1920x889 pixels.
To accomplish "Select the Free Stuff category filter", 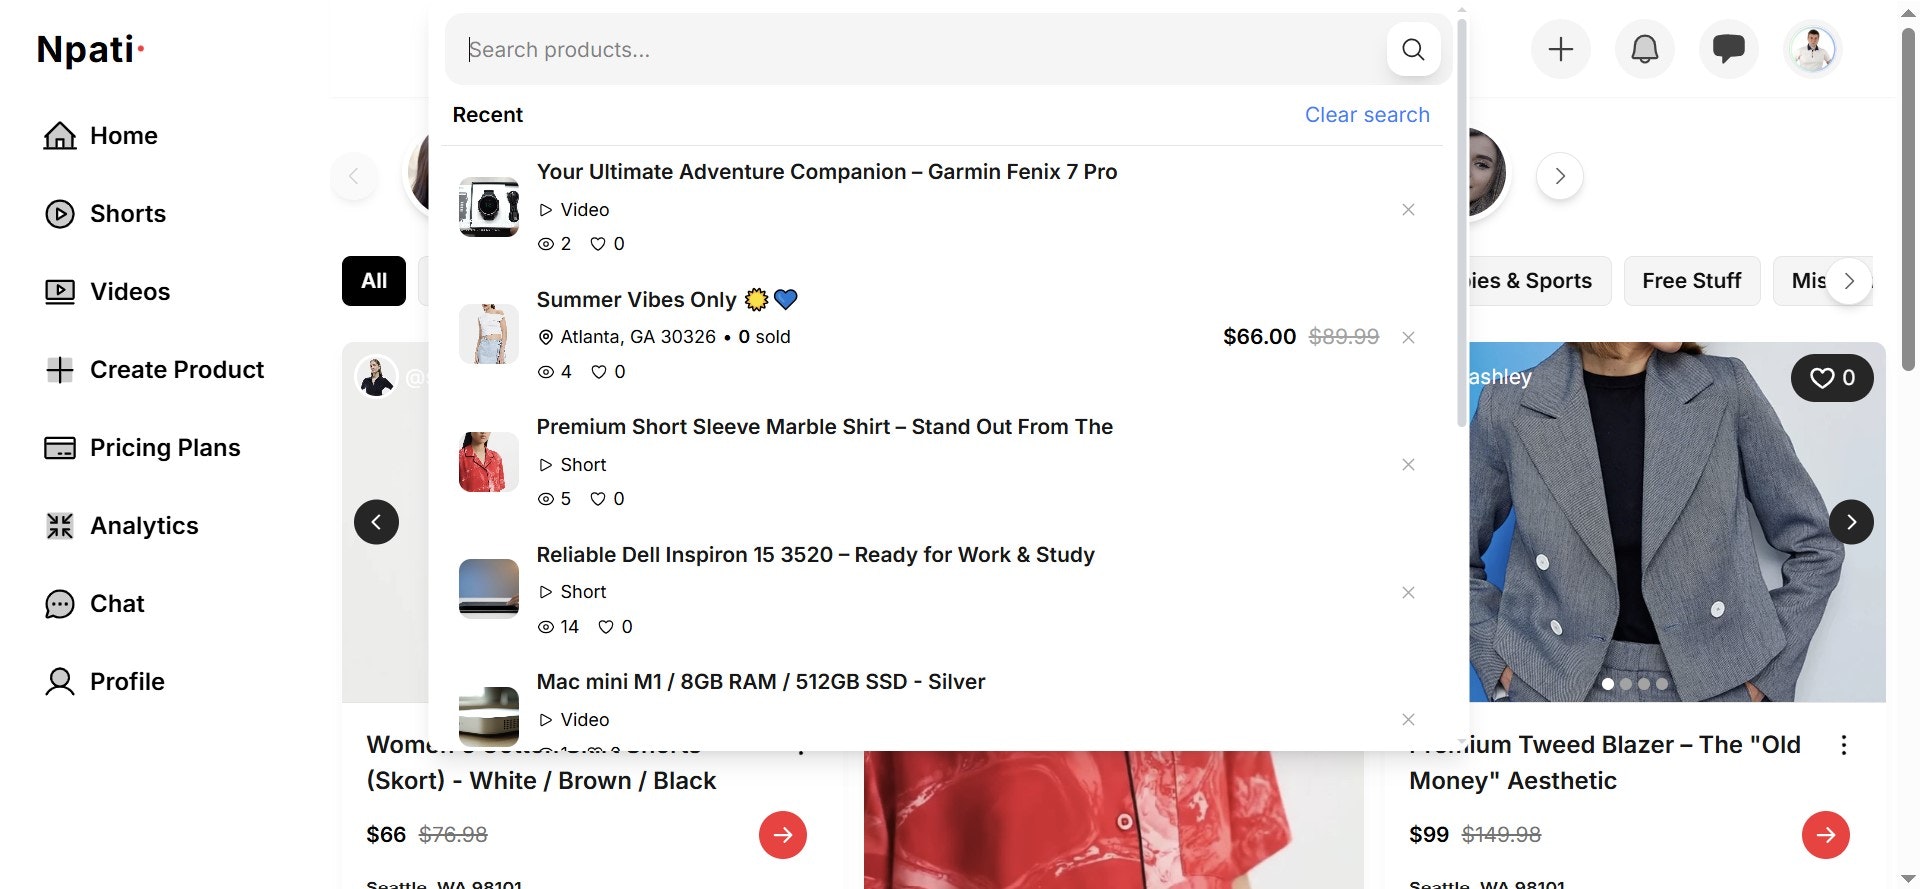I will click(x=1692, y=280).
